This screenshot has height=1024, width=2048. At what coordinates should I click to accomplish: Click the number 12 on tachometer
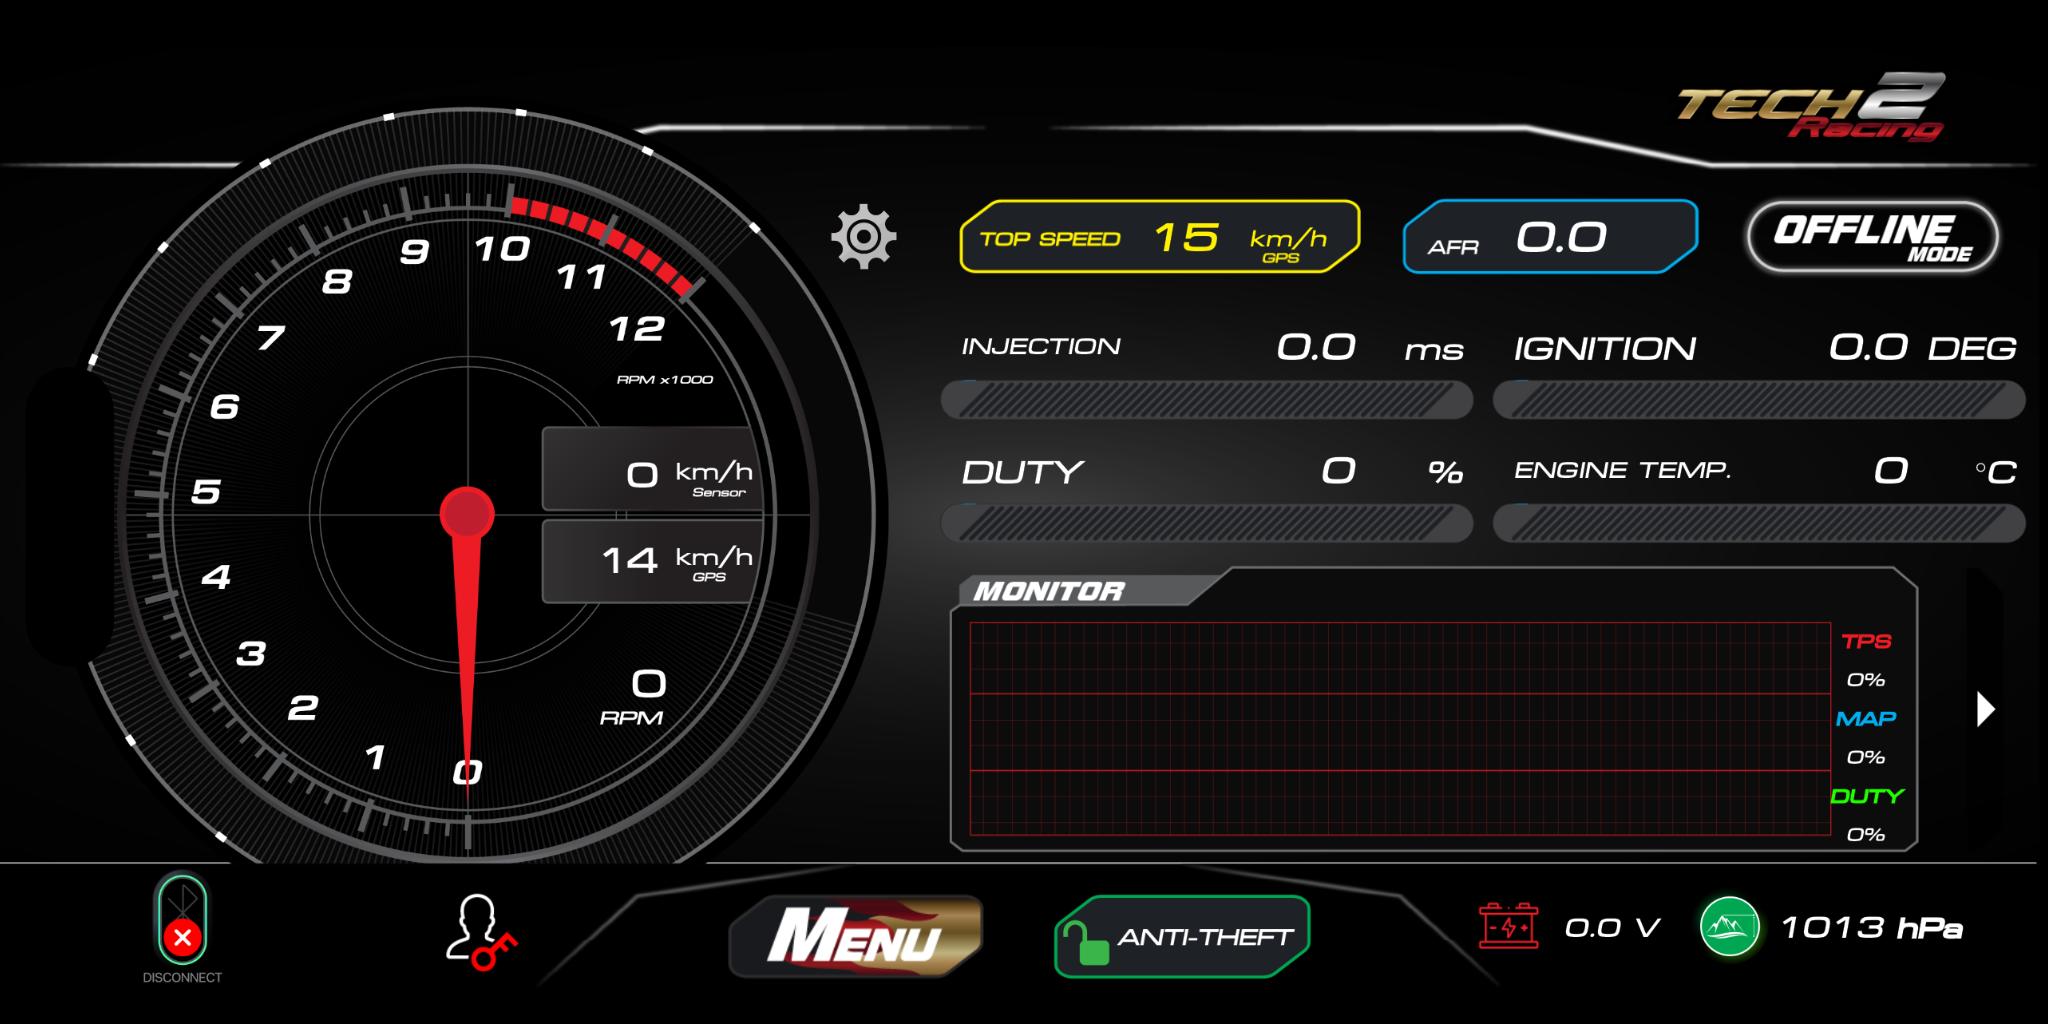pos(637,328)
